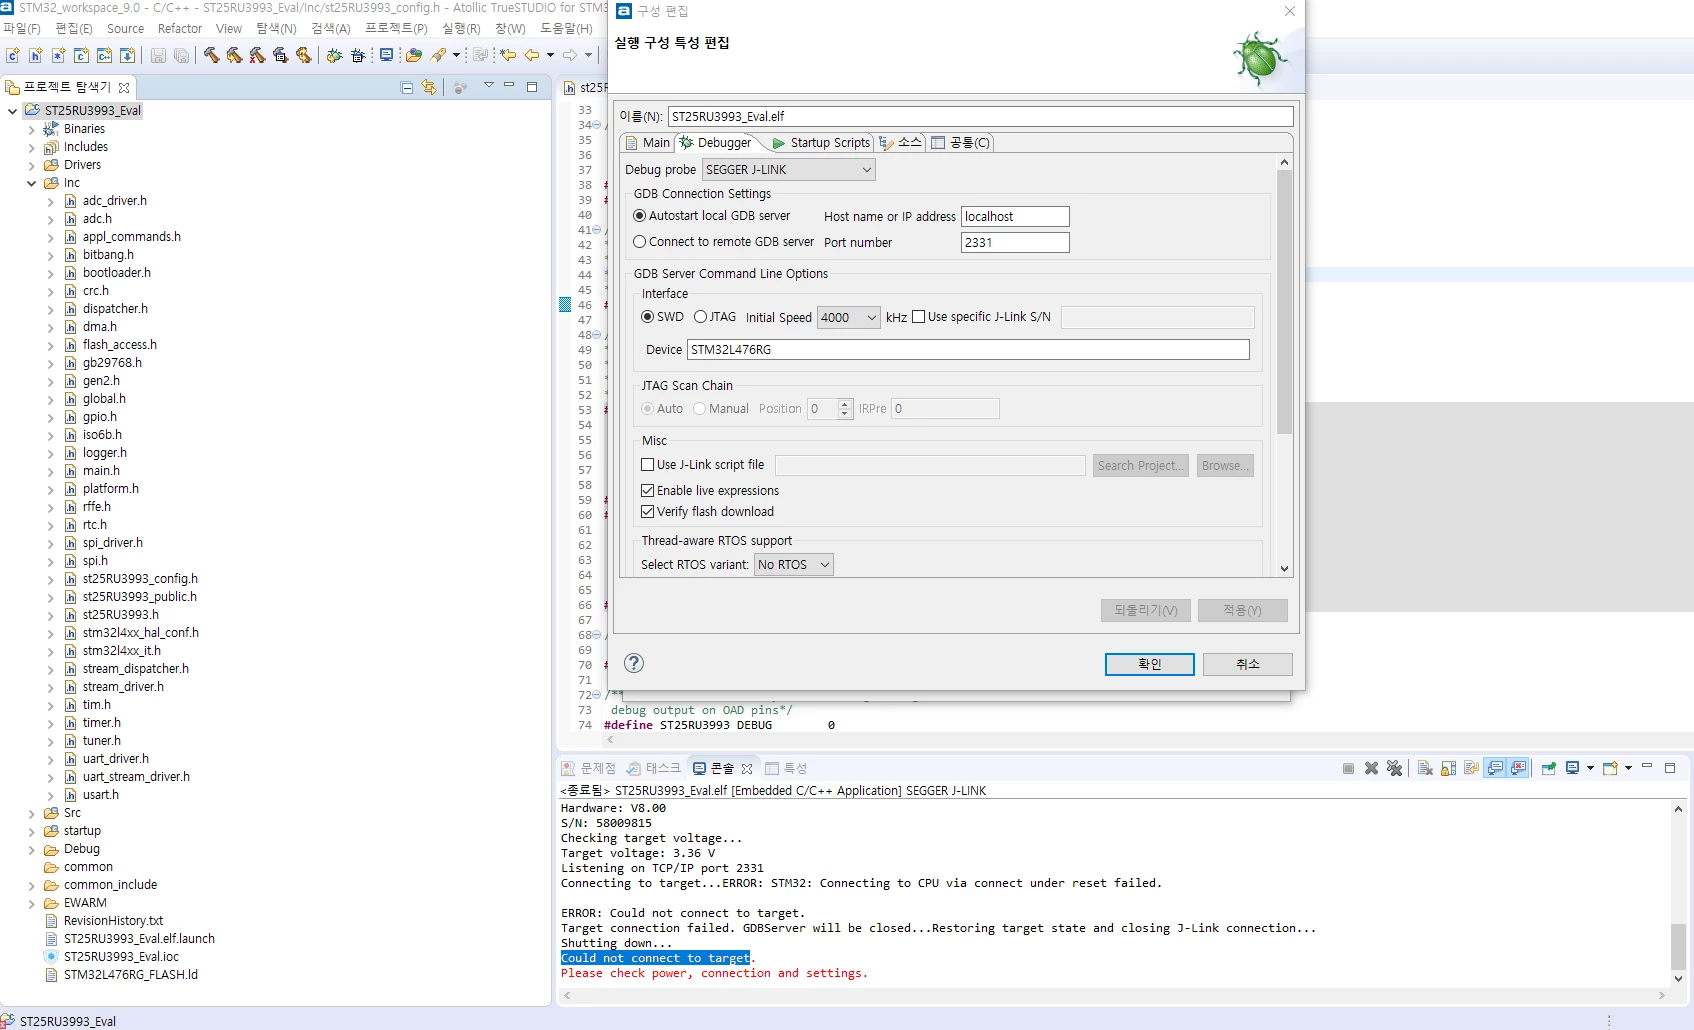Click Host name localhost field

click(x=1015, y=217)
